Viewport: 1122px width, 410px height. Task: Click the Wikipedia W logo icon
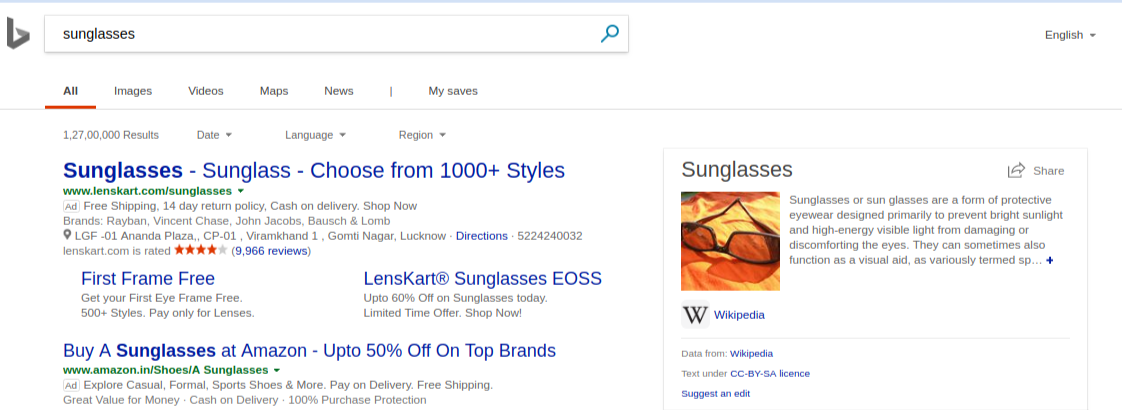(696, 315)
